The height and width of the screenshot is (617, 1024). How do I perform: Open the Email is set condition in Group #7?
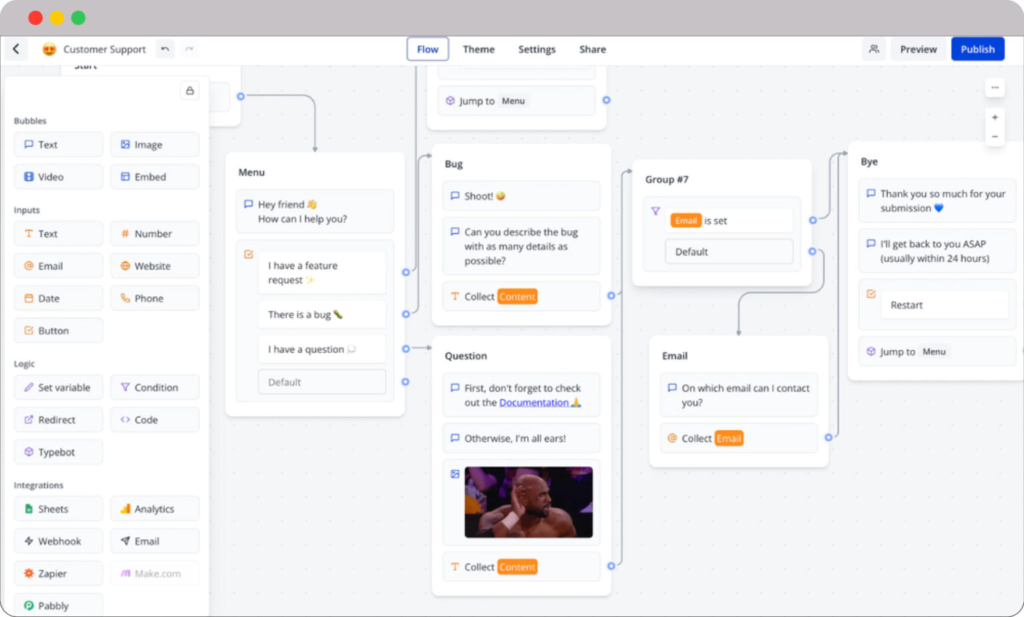(x=729, y=218)
